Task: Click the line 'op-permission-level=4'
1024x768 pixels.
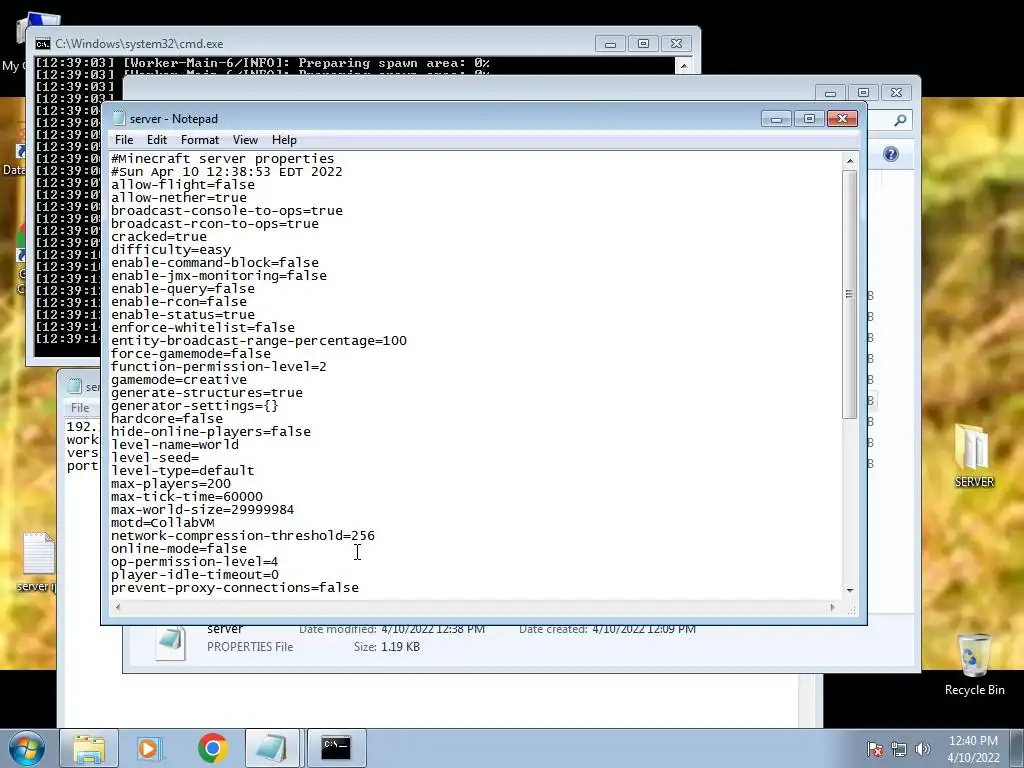Action: pos(195,562)
